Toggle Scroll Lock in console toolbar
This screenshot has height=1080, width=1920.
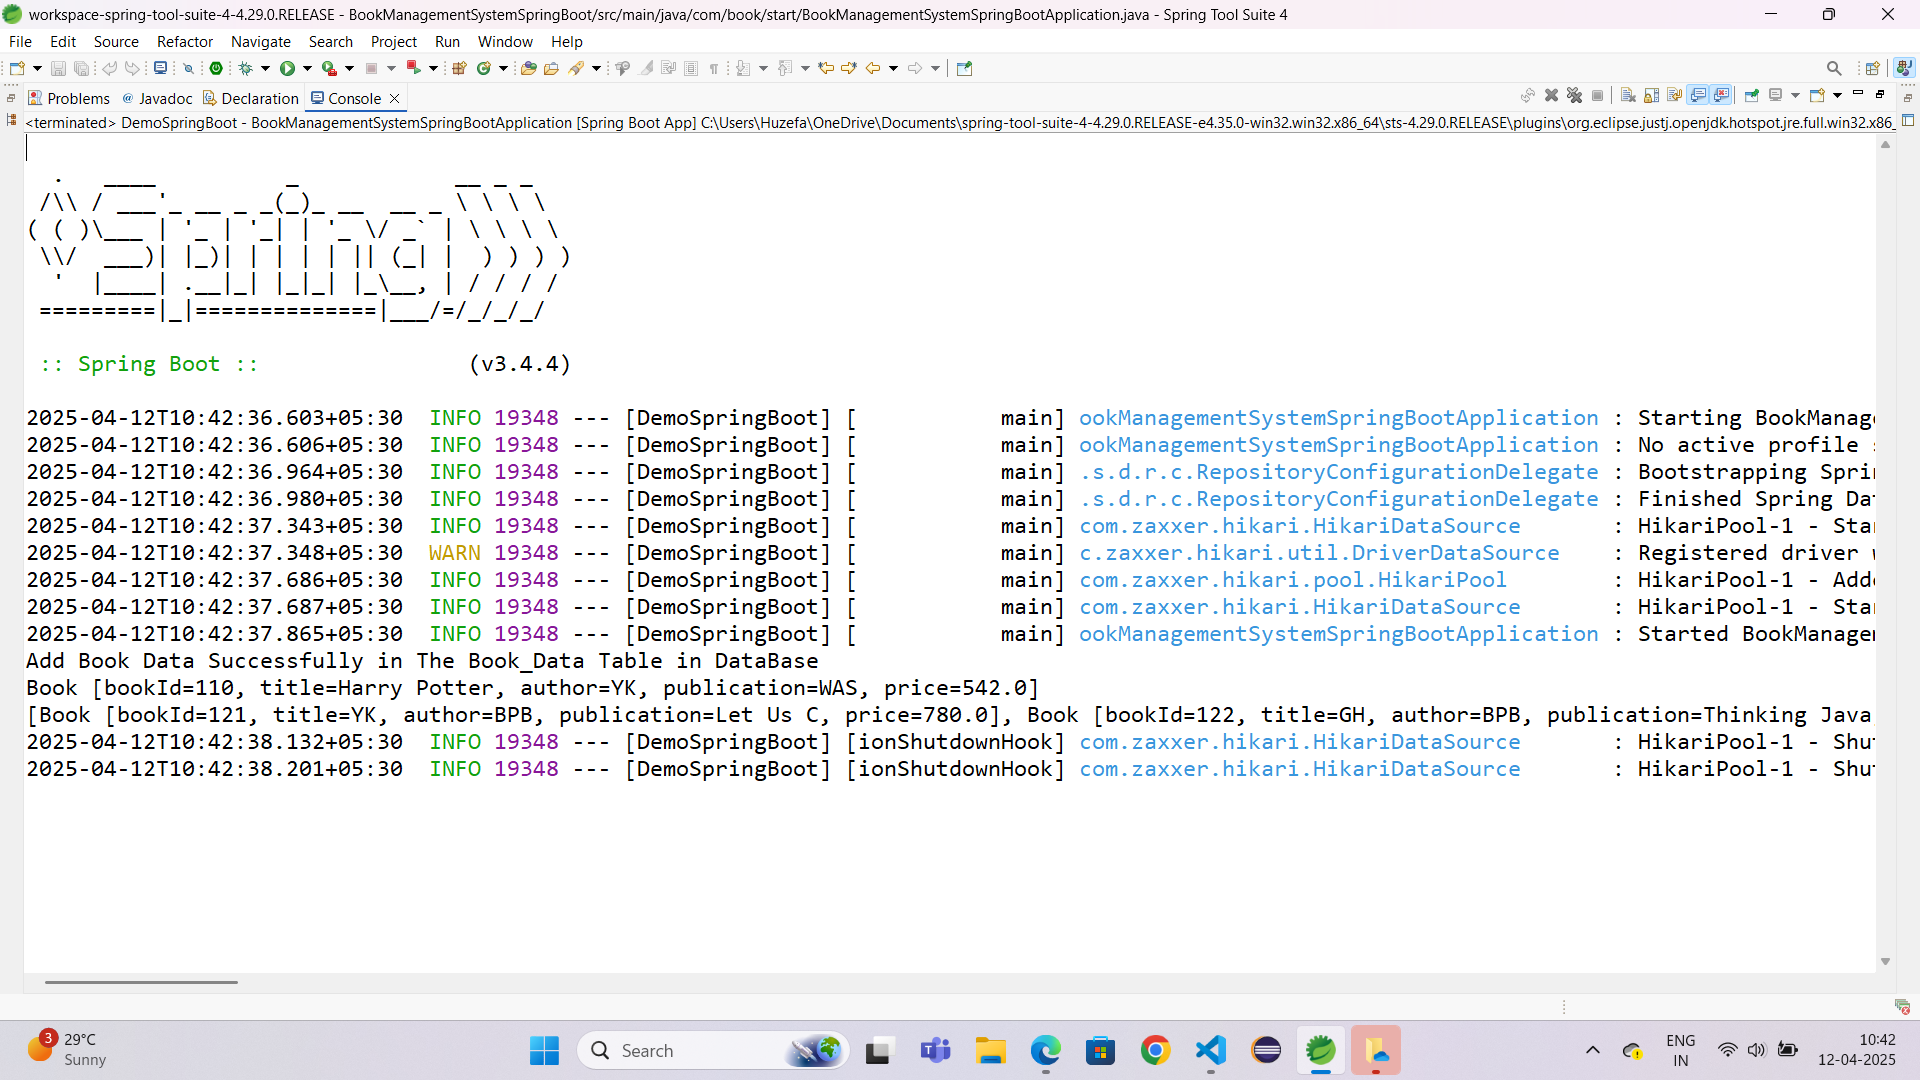click(1651, 95)
